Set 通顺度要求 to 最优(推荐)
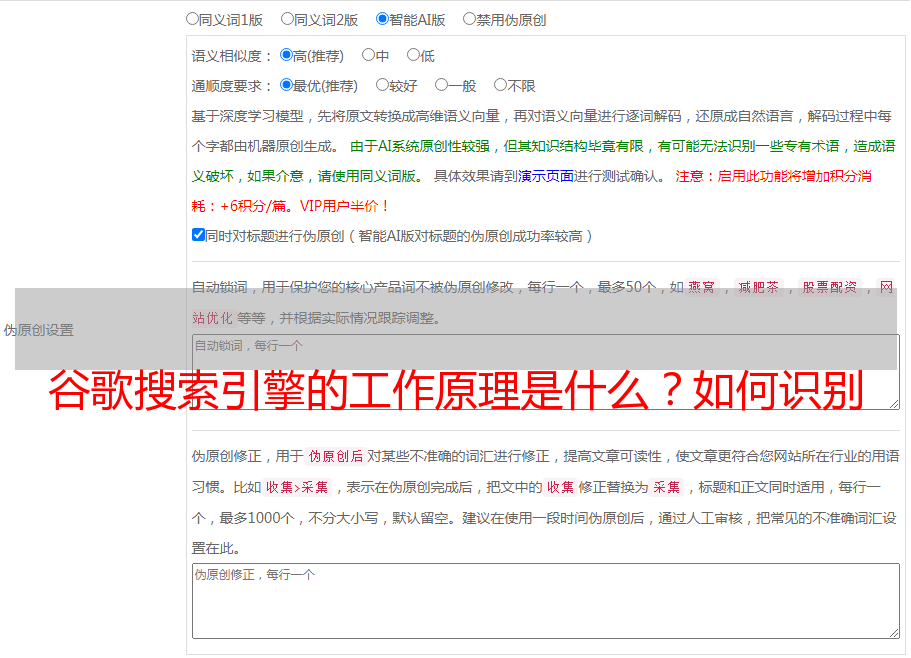Viewport: 911px width, 658px height. point(286,85)
